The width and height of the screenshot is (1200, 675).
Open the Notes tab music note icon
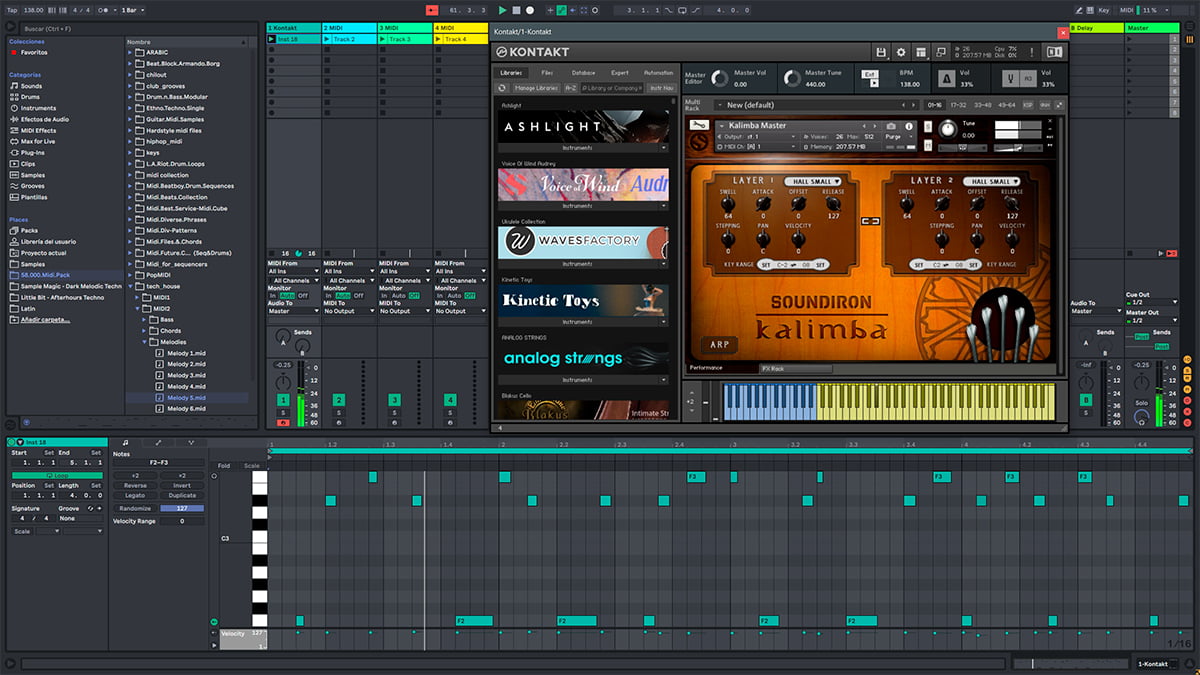[x=125, y=442]
